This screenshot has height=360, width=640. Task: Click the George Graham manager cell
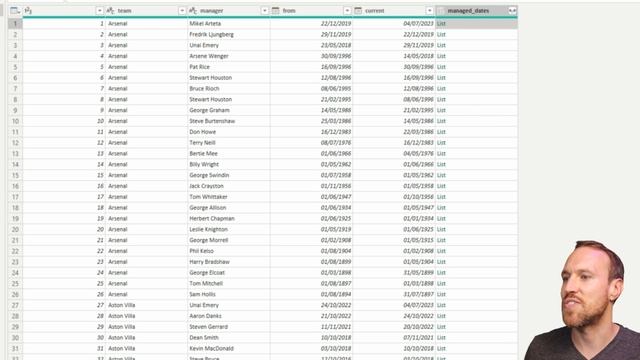coord(229,110)
